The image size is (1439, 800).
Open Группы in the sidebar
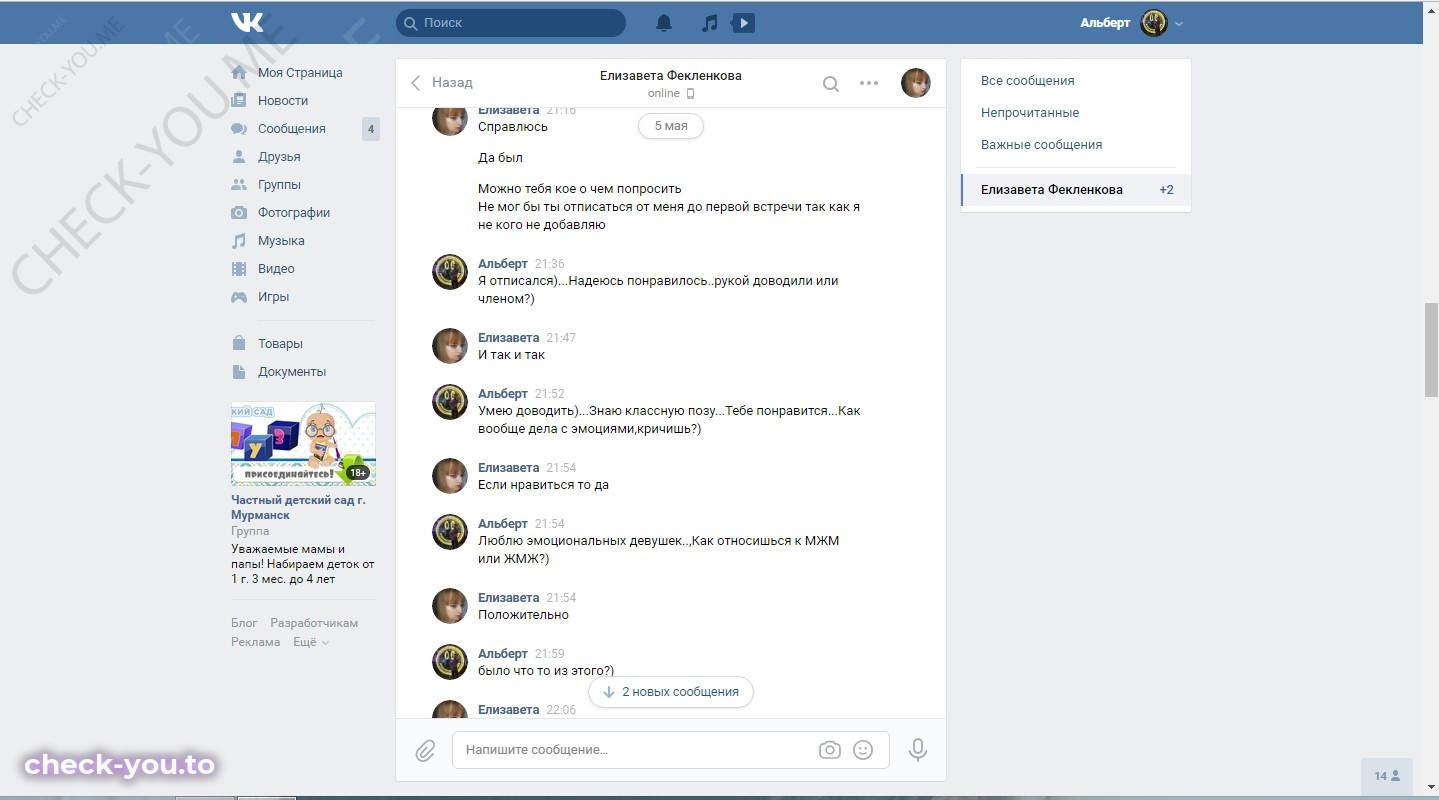[279, 185]
